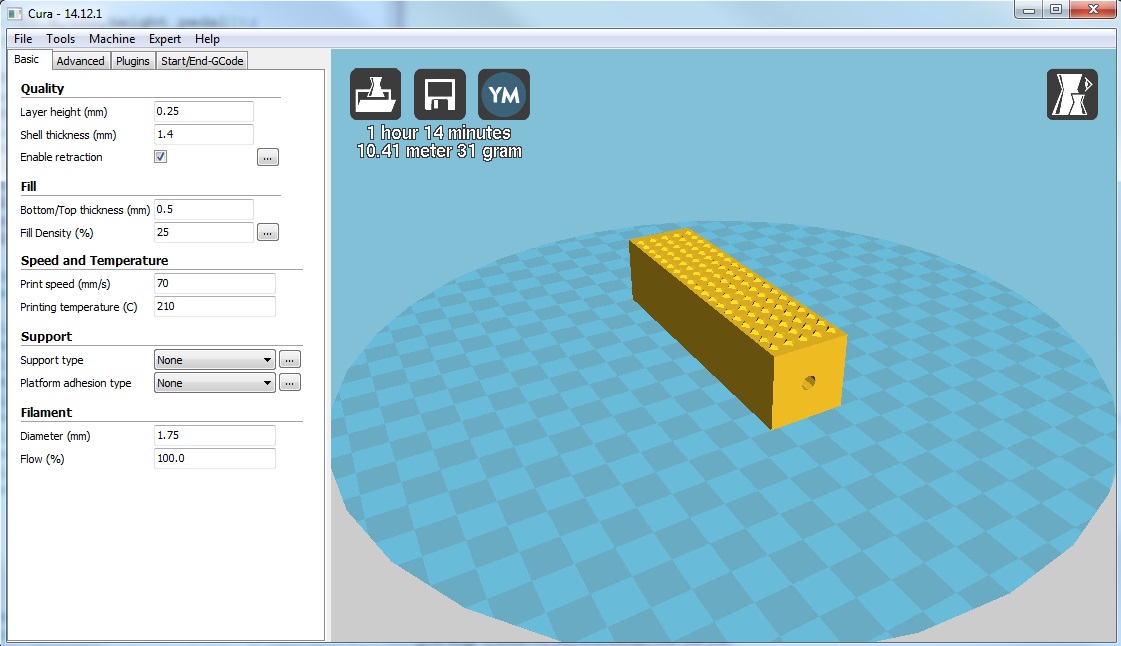Click the Load model icon
Screen dimensions: 1121x646
[x=375, y=95]
